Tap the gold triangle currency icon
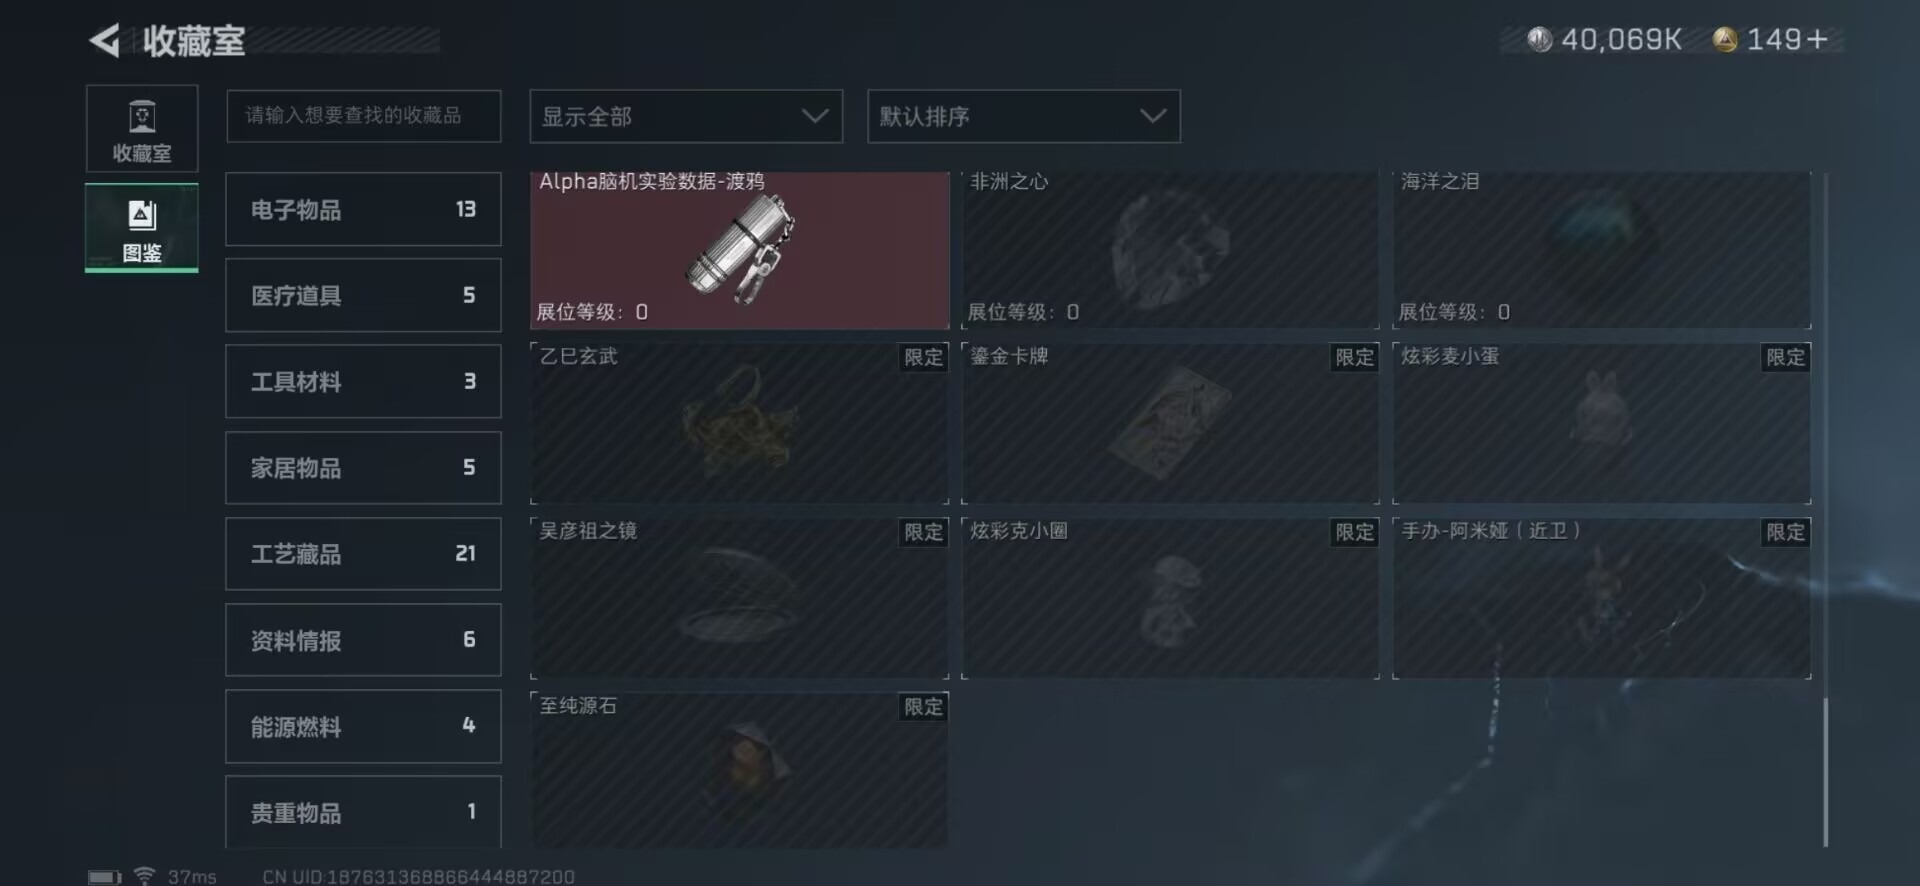This screenshot has height=886, width=1920. coord(1725,39)
